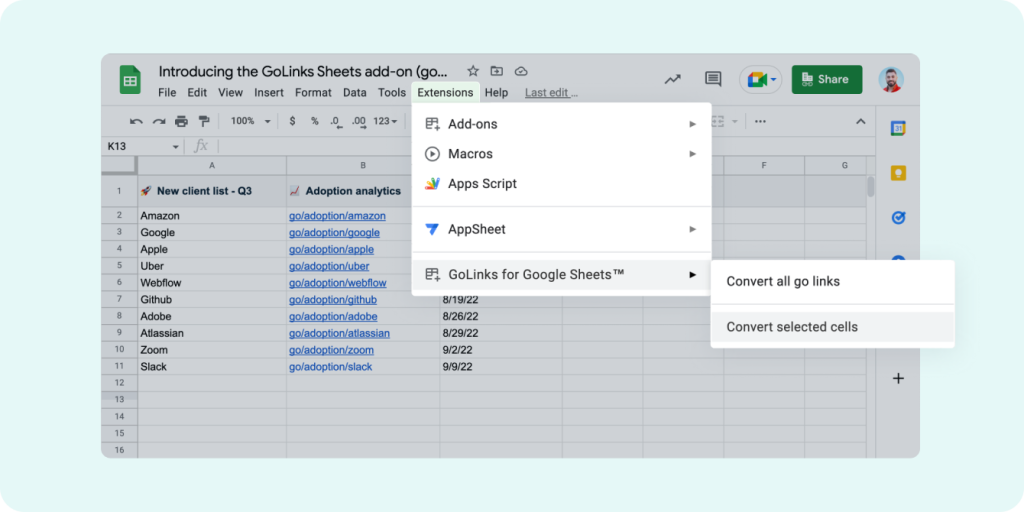Image resolution: width=1024 pixels, height=512 pixels.
Task: Click the AppSheet logo icon
Action: point(432,229)
